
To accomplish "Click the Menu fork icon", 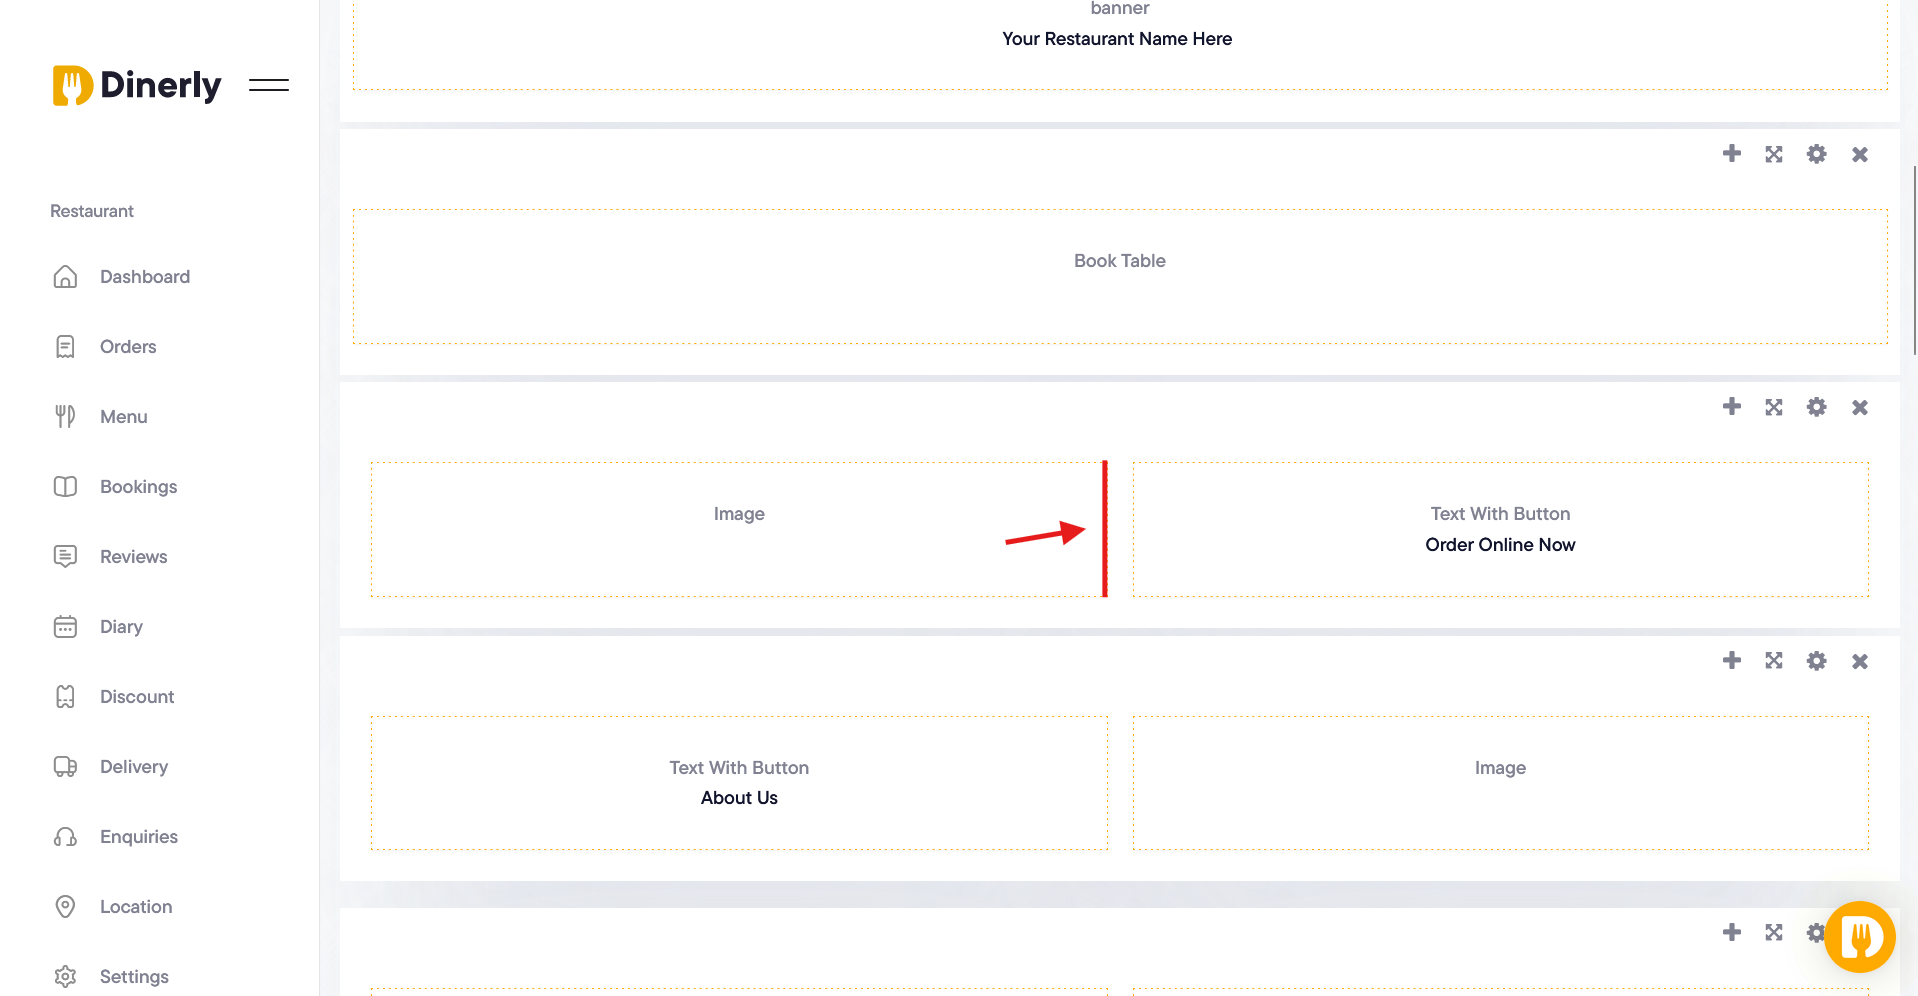I will [x=65, y=417].
